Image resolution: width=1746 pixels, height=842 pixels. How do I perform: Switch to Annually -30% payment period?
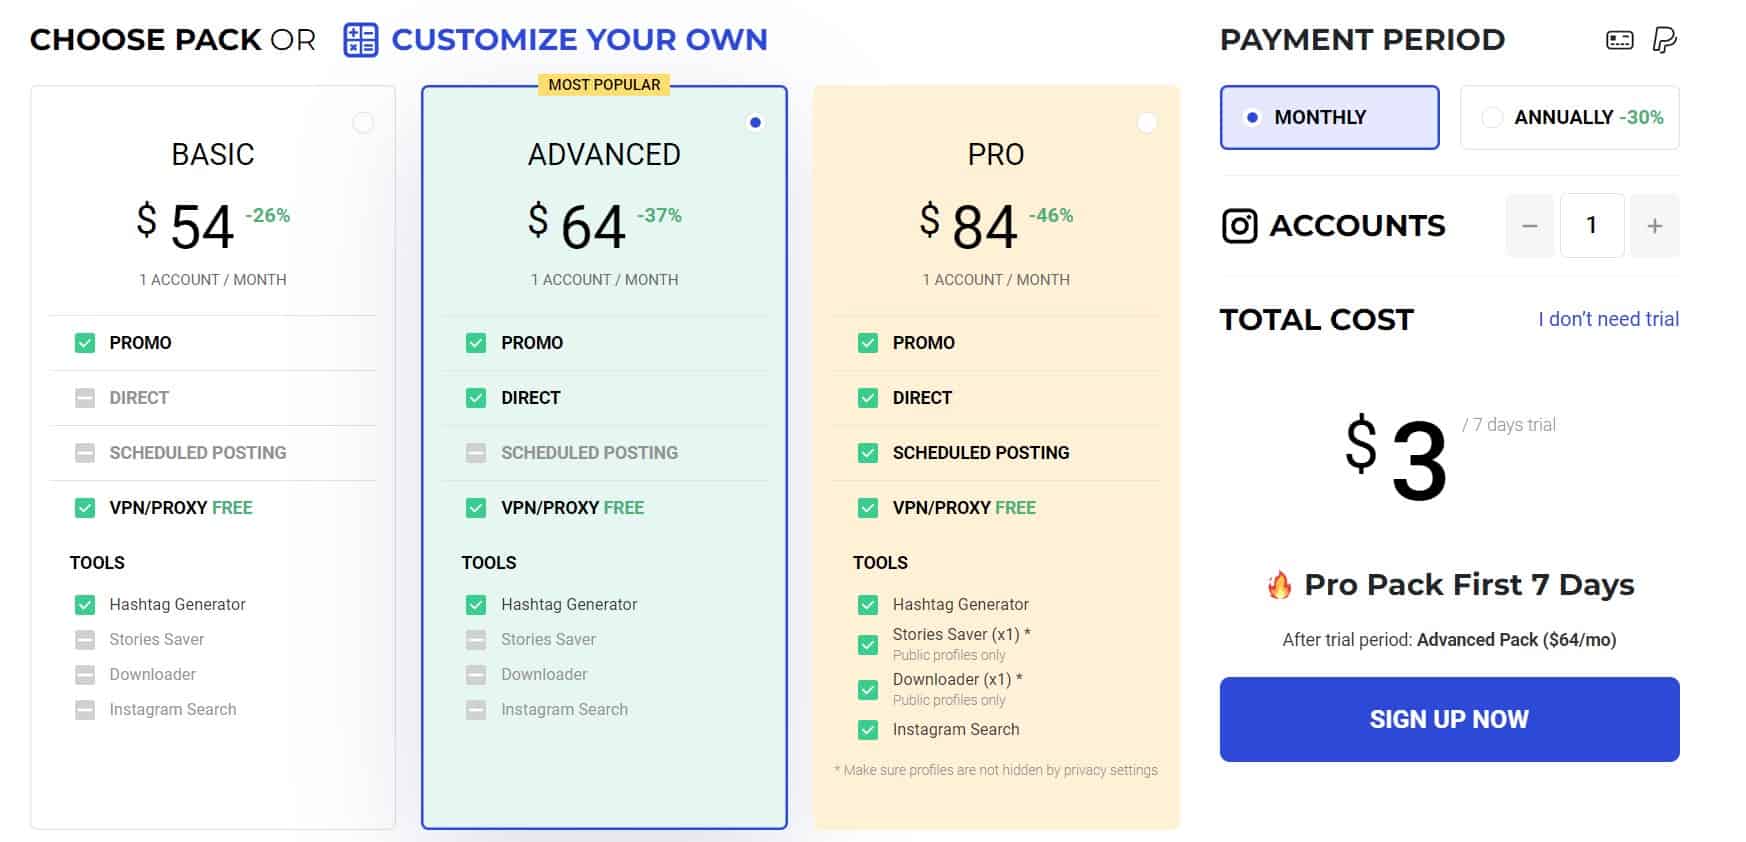[1570, 117]
